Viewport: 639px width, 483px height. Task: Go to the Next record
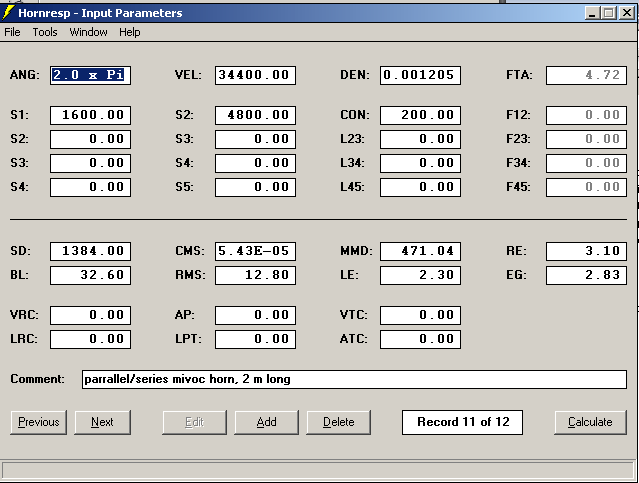(x=102, y=422)
